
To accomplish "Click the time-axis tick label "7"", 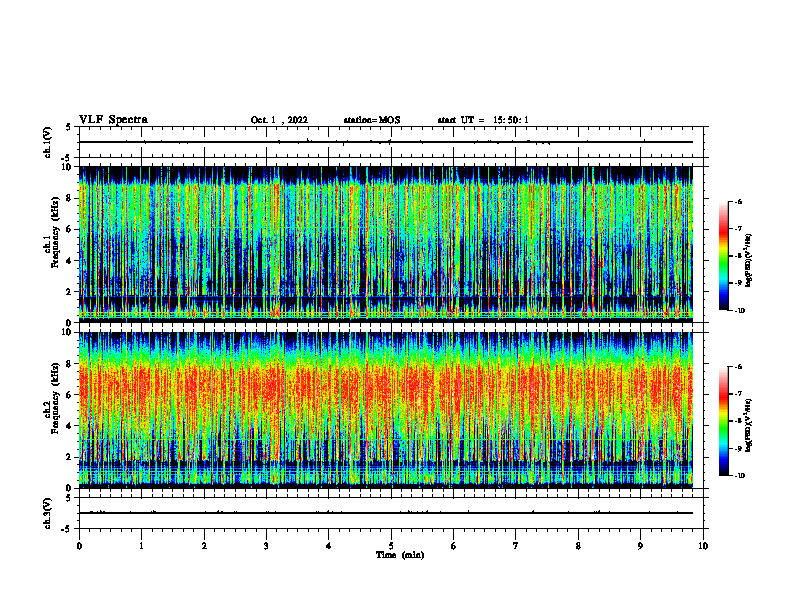I will pyautogui.click(x=516, y=546).
